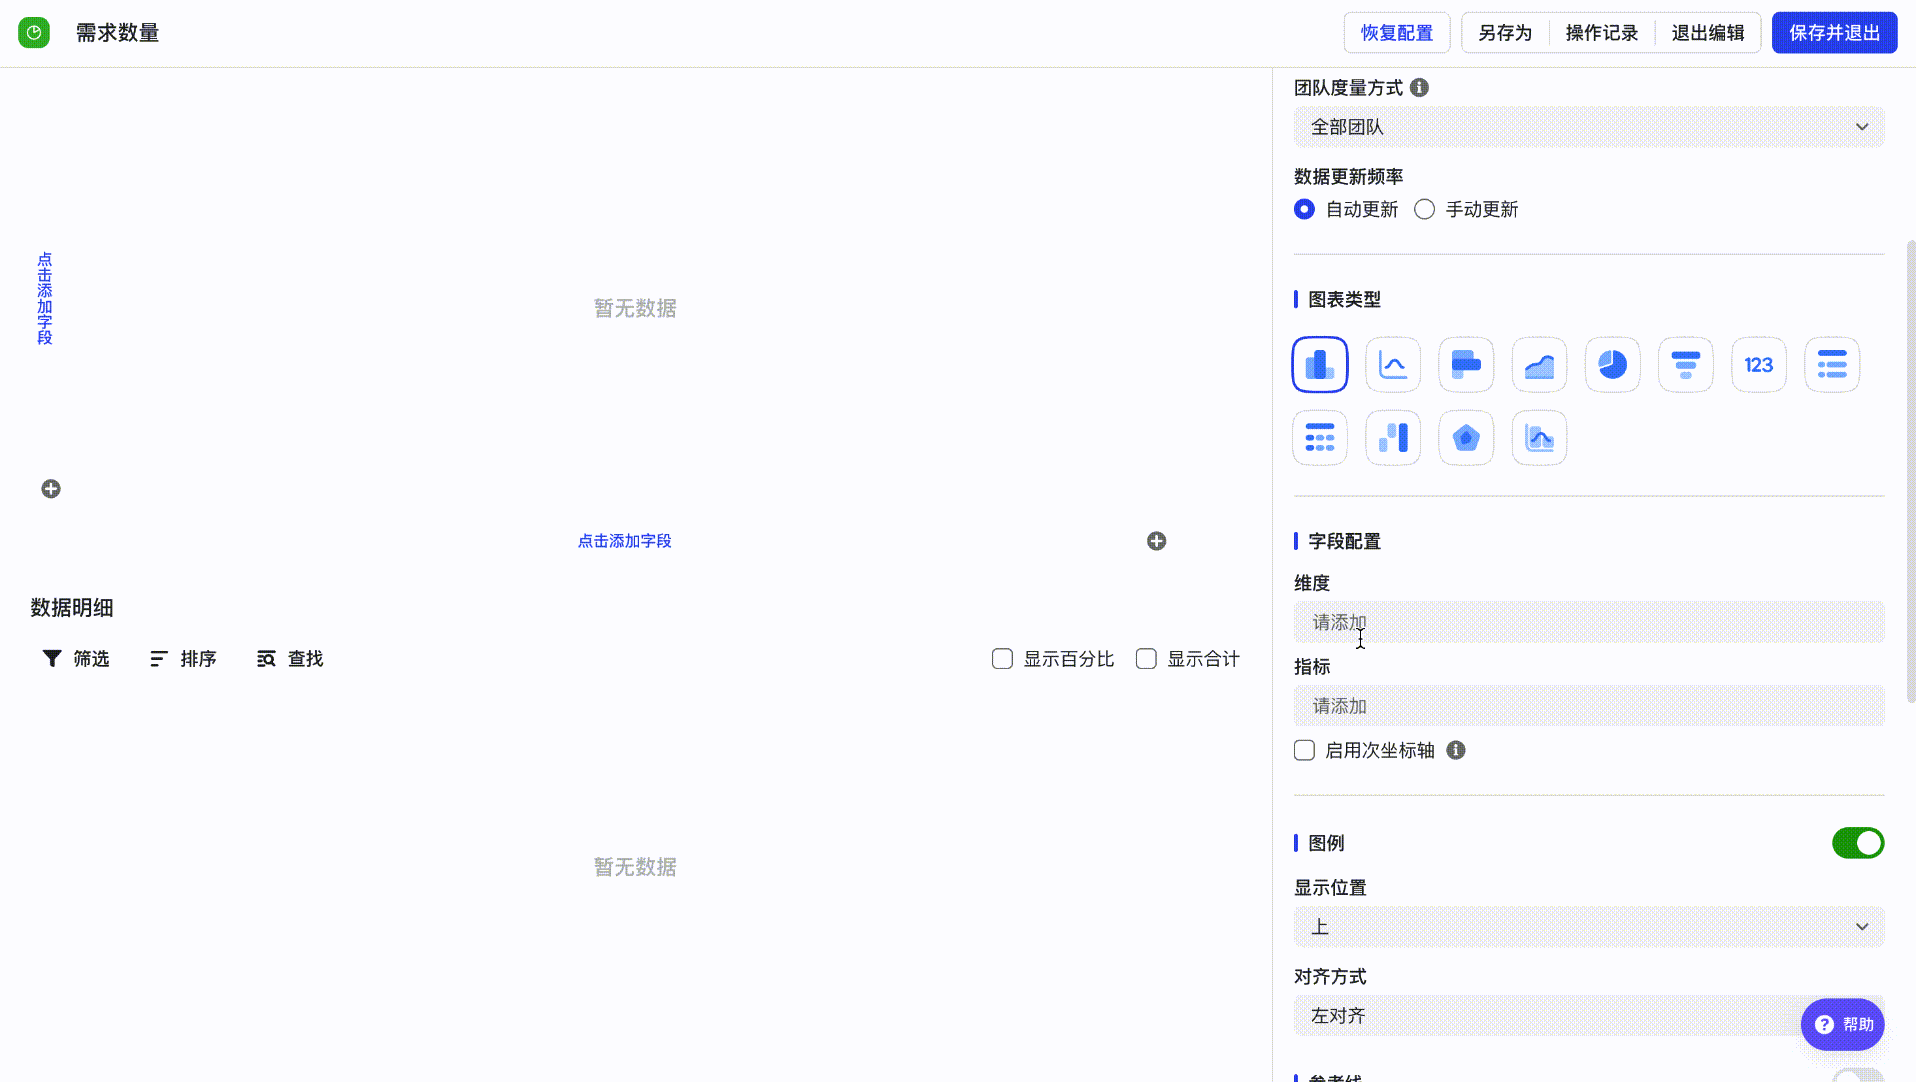Click the 排序 sort icon
The image size is (1916, 1082).
159,658
